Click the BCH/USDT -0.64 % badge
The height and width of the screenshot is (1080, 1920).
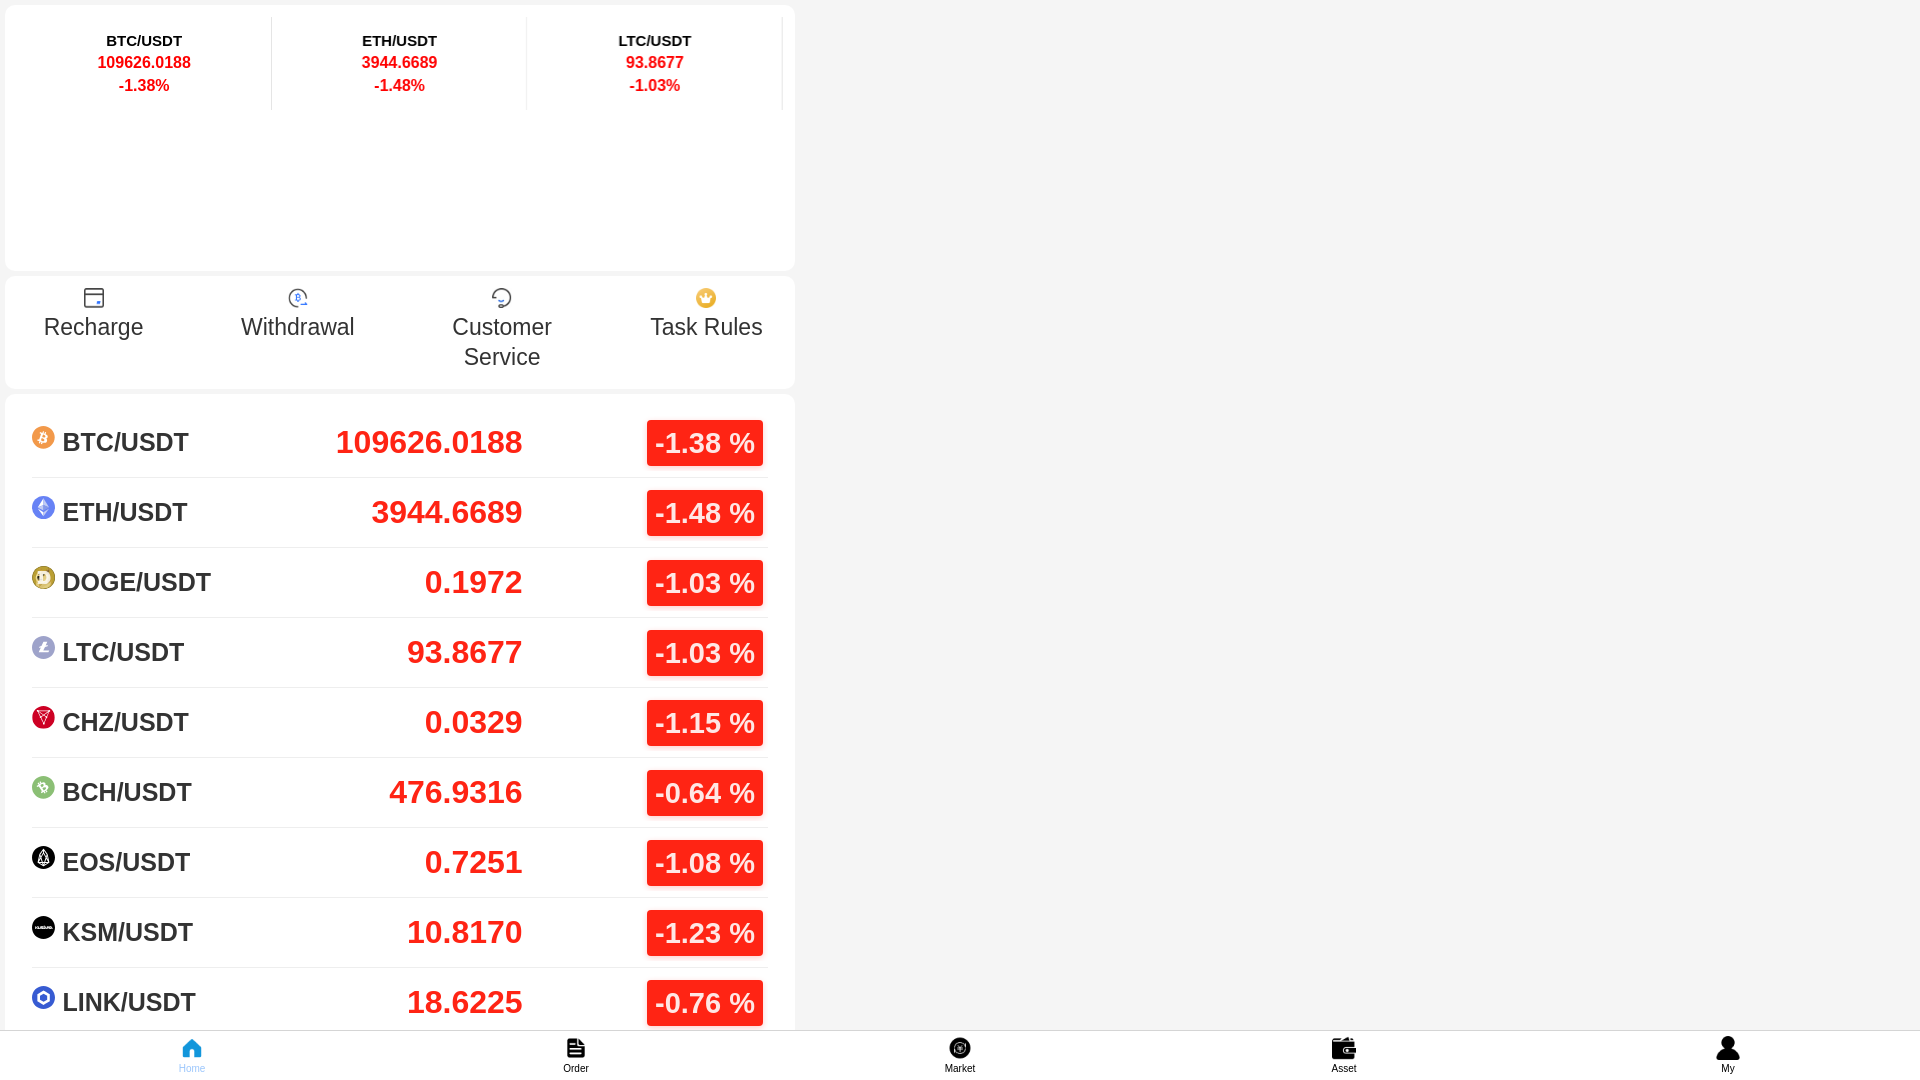[705, 793]
